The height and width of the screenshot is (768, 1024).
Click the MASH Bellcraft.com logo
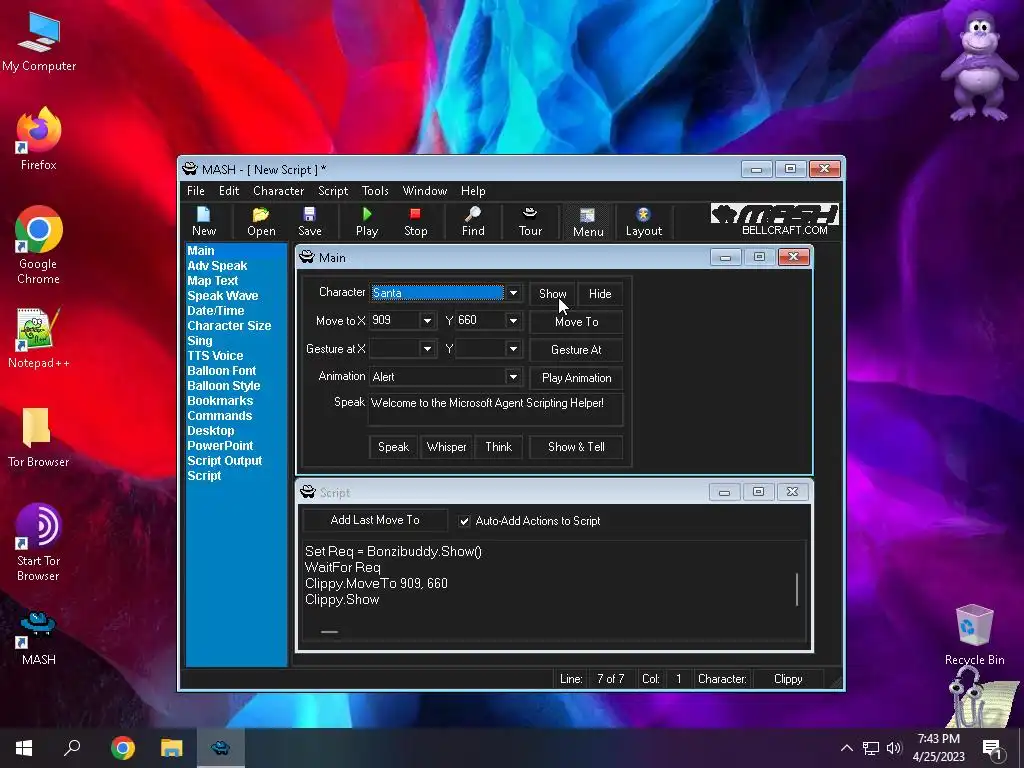tap(775, 220)
